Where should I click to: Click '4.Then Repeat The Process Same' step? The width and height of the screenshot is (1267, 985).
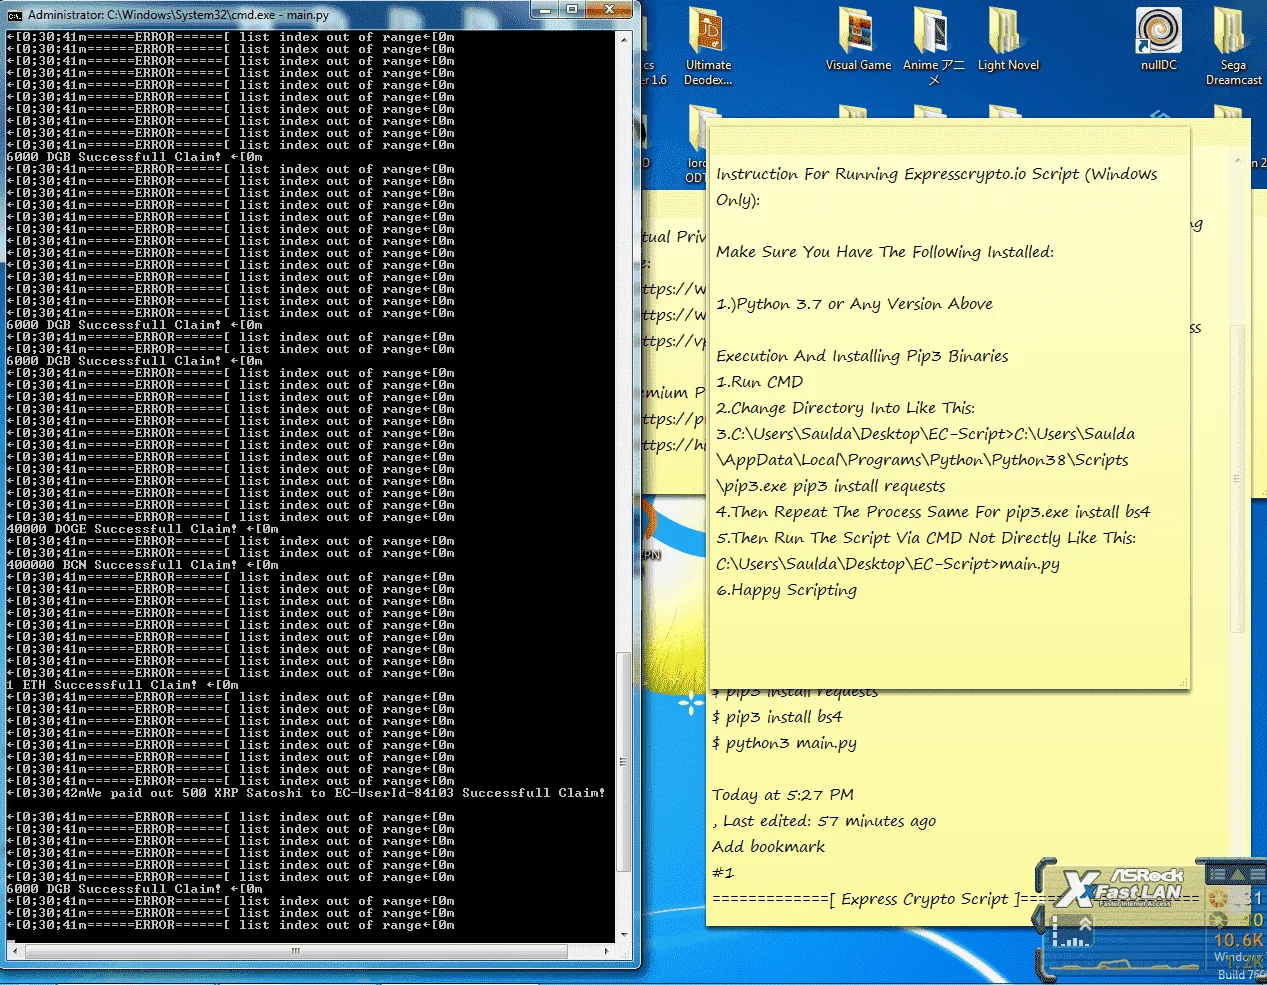pos(933,512)
